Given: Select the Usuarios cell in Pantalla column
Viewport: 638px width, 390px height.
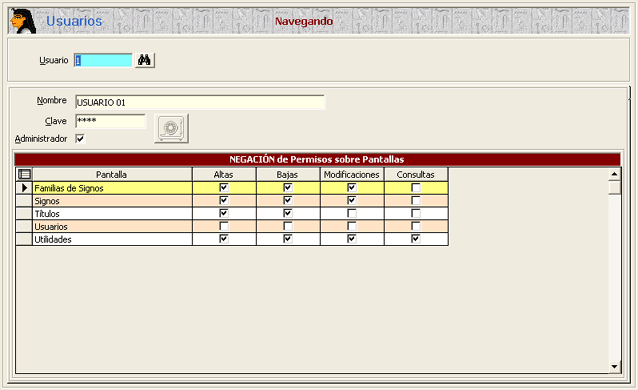Looking at the screenshot, I should coord(112,226).
